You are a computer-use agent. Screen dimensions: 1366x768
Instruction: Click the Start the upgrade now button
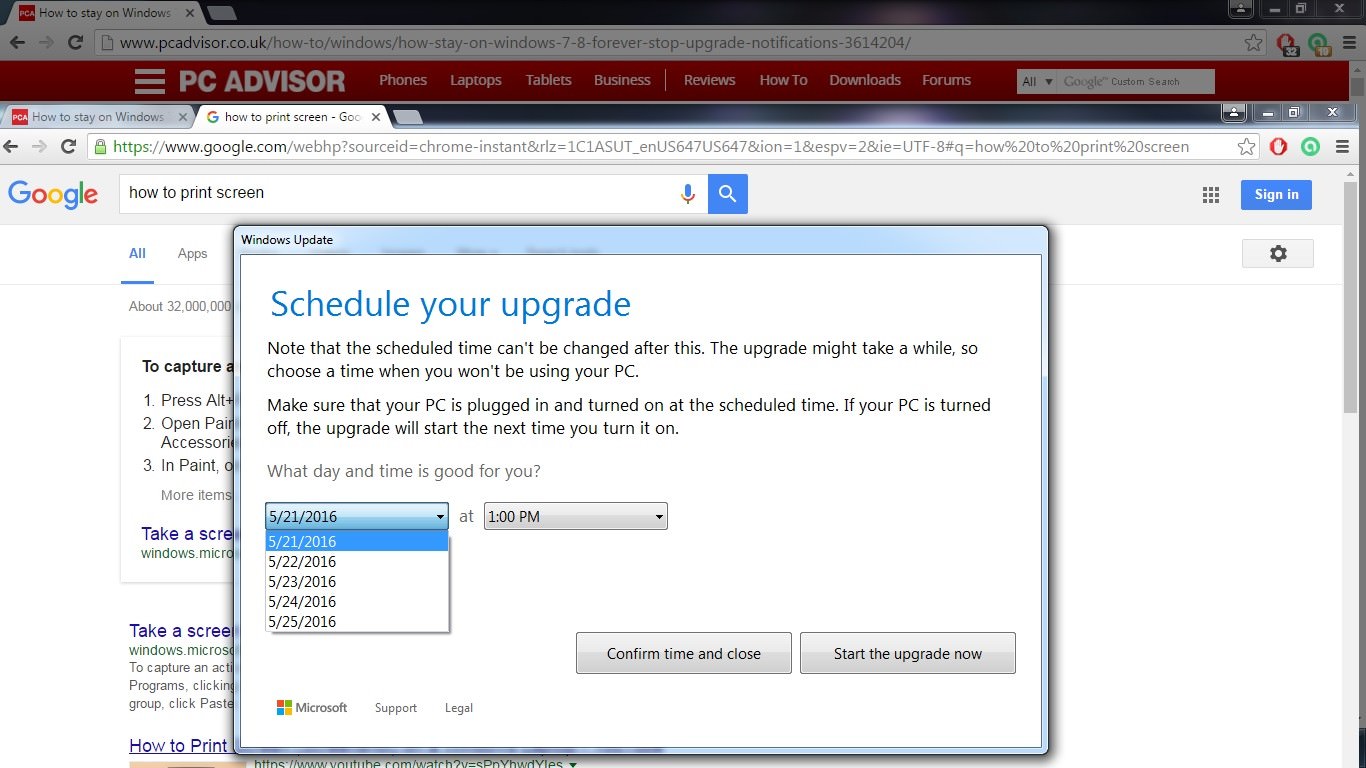point(908,653)
